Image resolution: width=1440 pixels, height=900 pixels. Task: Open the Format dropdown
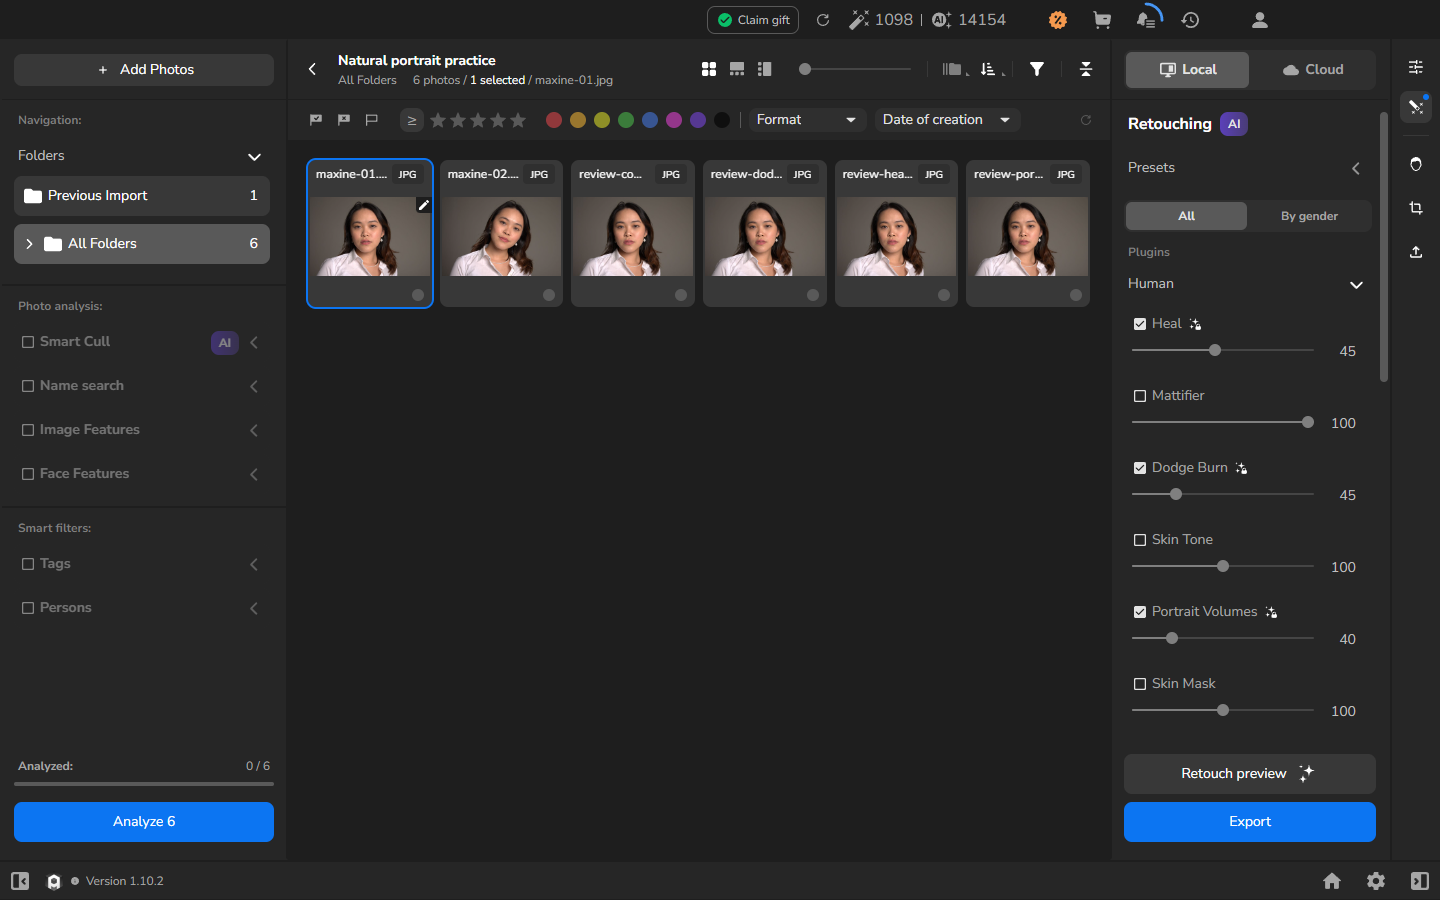coord(806,120)
